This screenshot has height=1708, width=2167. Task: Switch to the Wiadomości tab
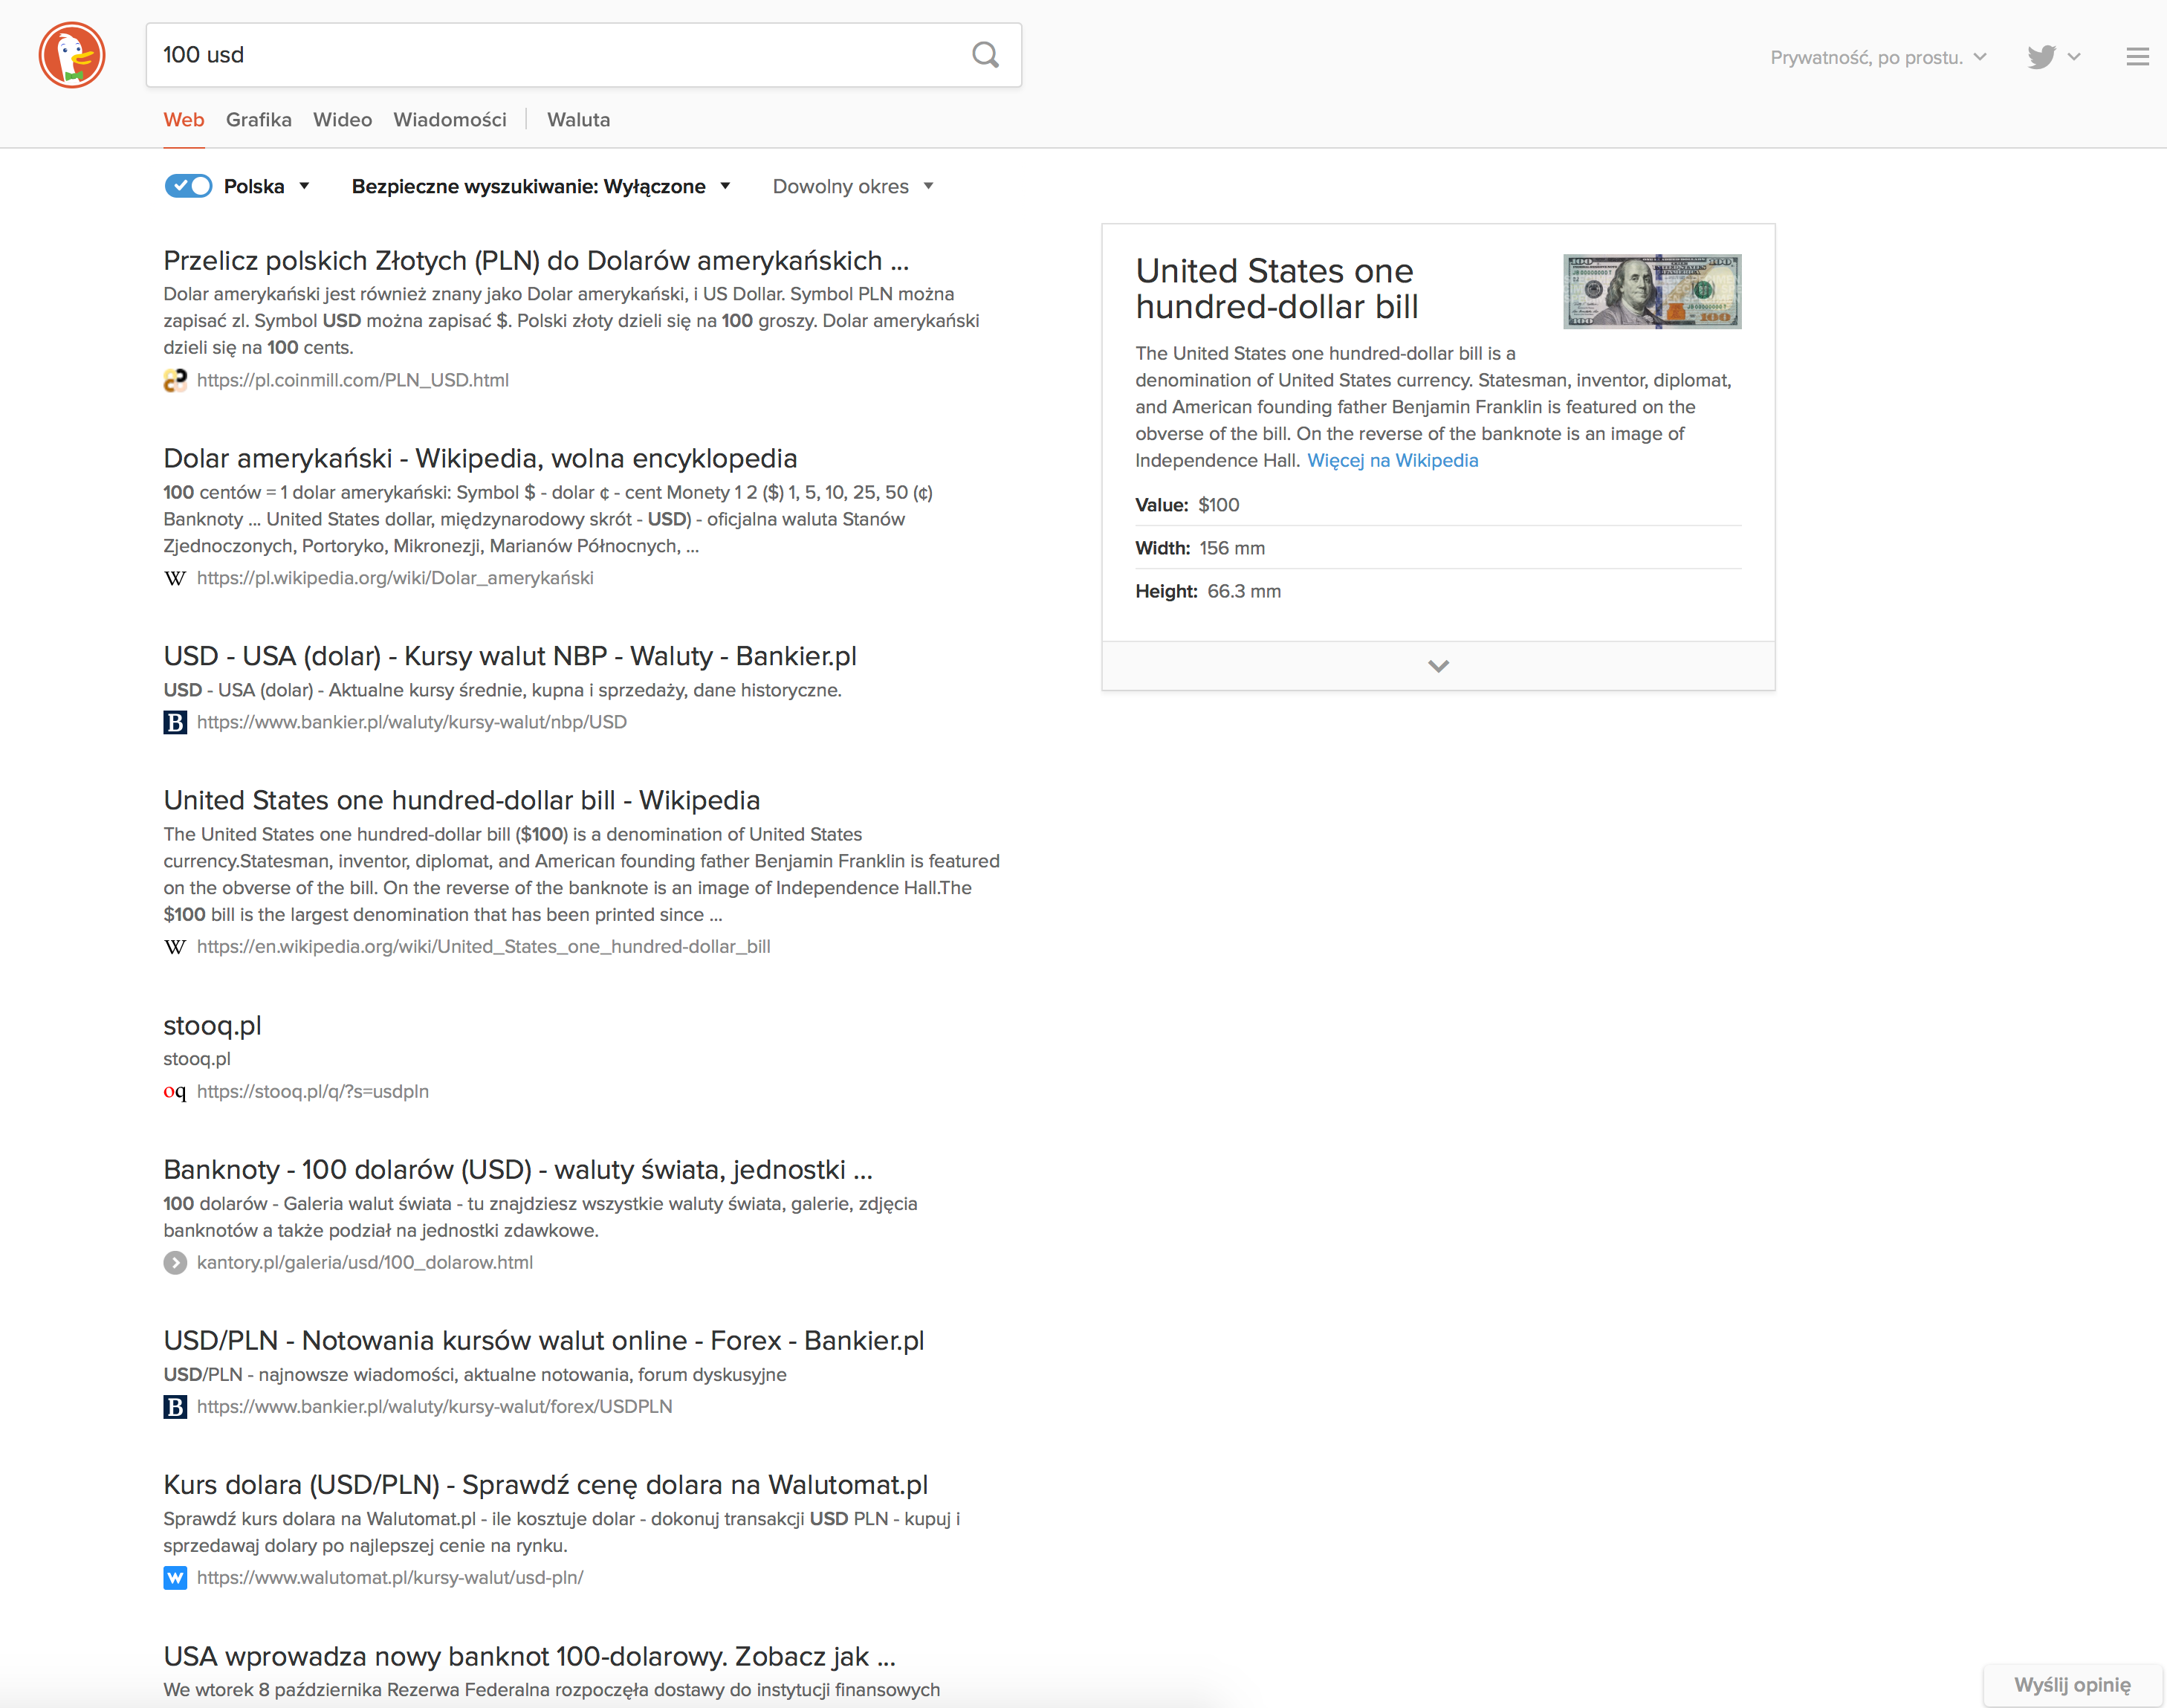(450, 120)
